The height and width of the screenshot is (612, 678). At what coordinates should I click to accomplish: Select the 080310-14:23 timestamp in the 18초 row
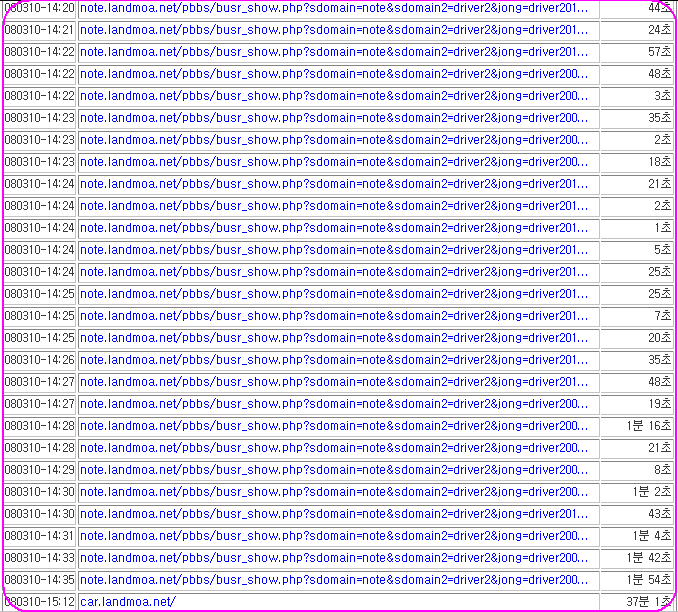point(40,162)
